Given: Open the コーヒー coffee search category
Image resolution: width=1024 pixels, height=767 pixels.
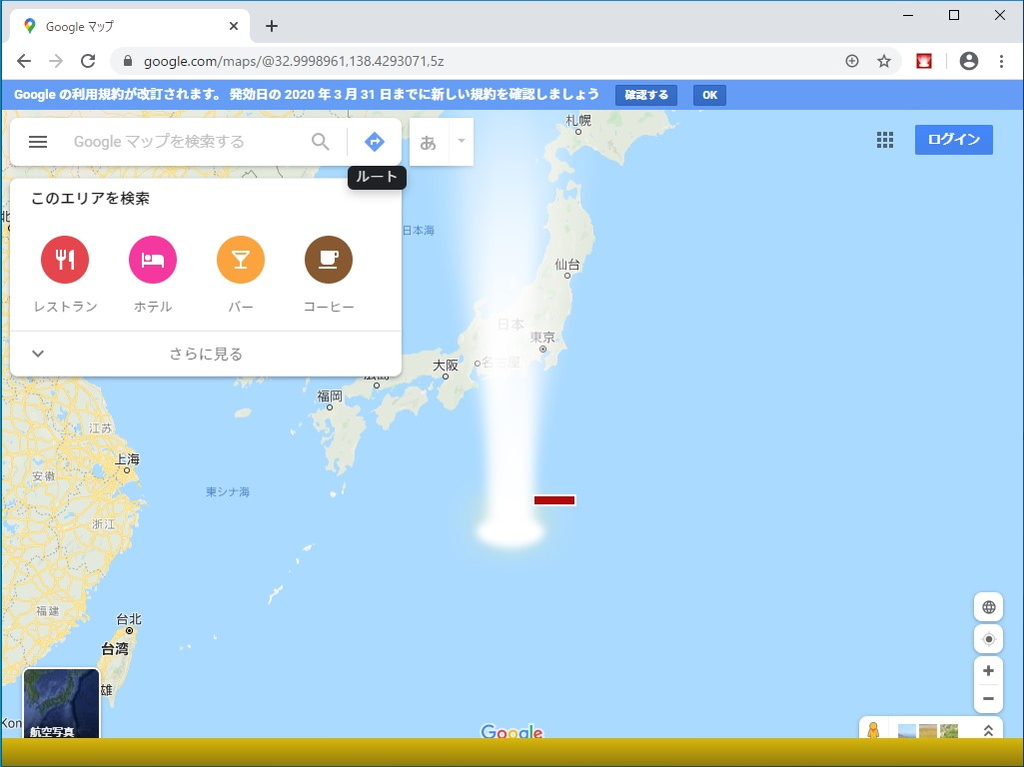Looking at the screenshot, I should pos(328,261).
